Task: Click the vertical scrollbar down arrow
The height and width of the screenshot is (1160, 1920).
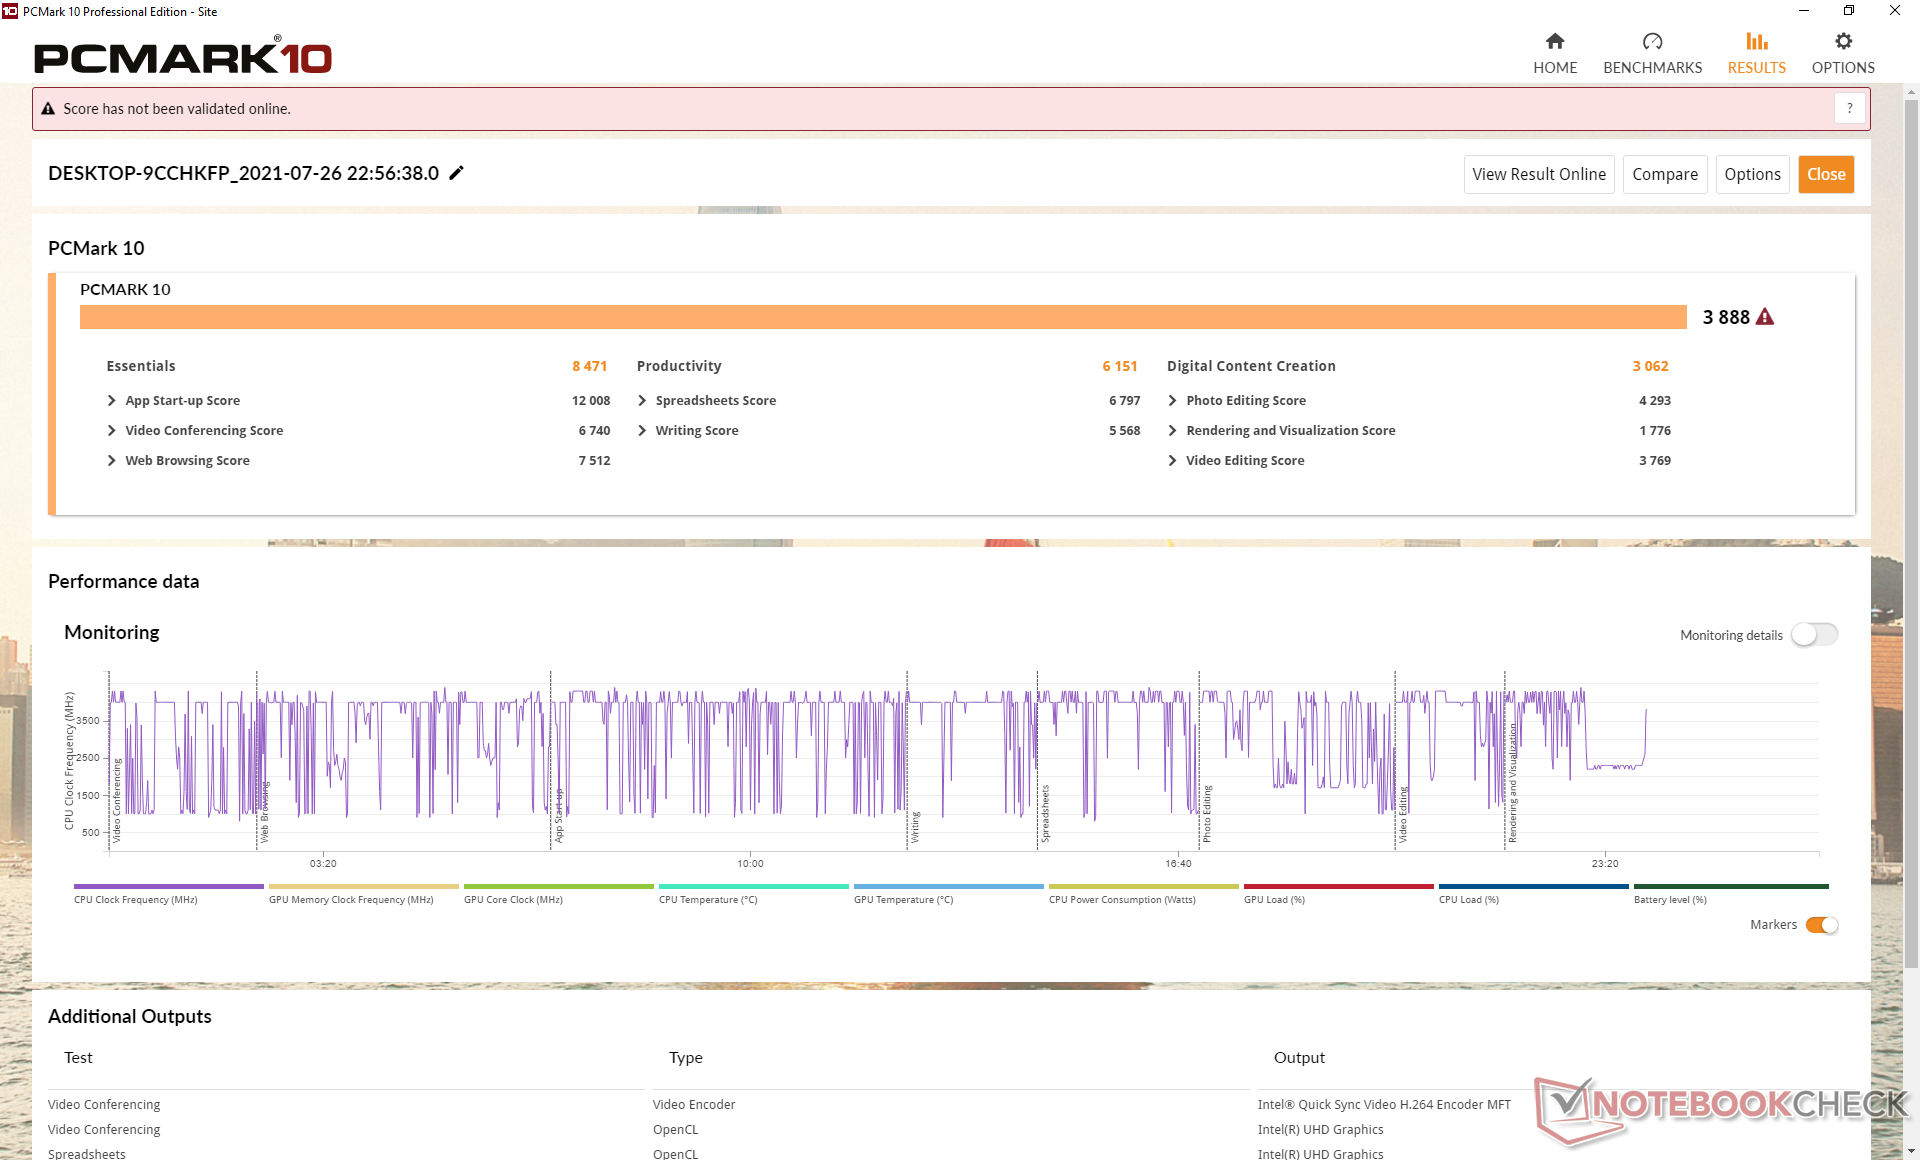Action: 1911,1151
